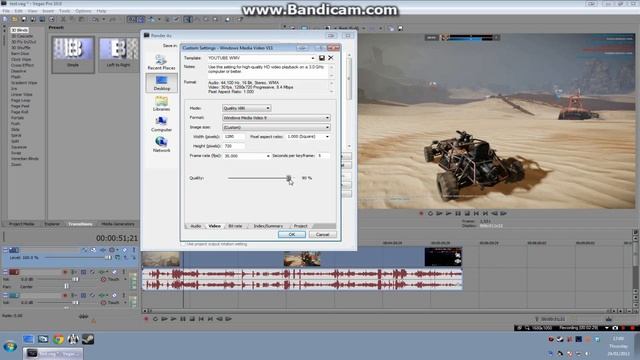Open the Tools menu

[x=64, y=11]
